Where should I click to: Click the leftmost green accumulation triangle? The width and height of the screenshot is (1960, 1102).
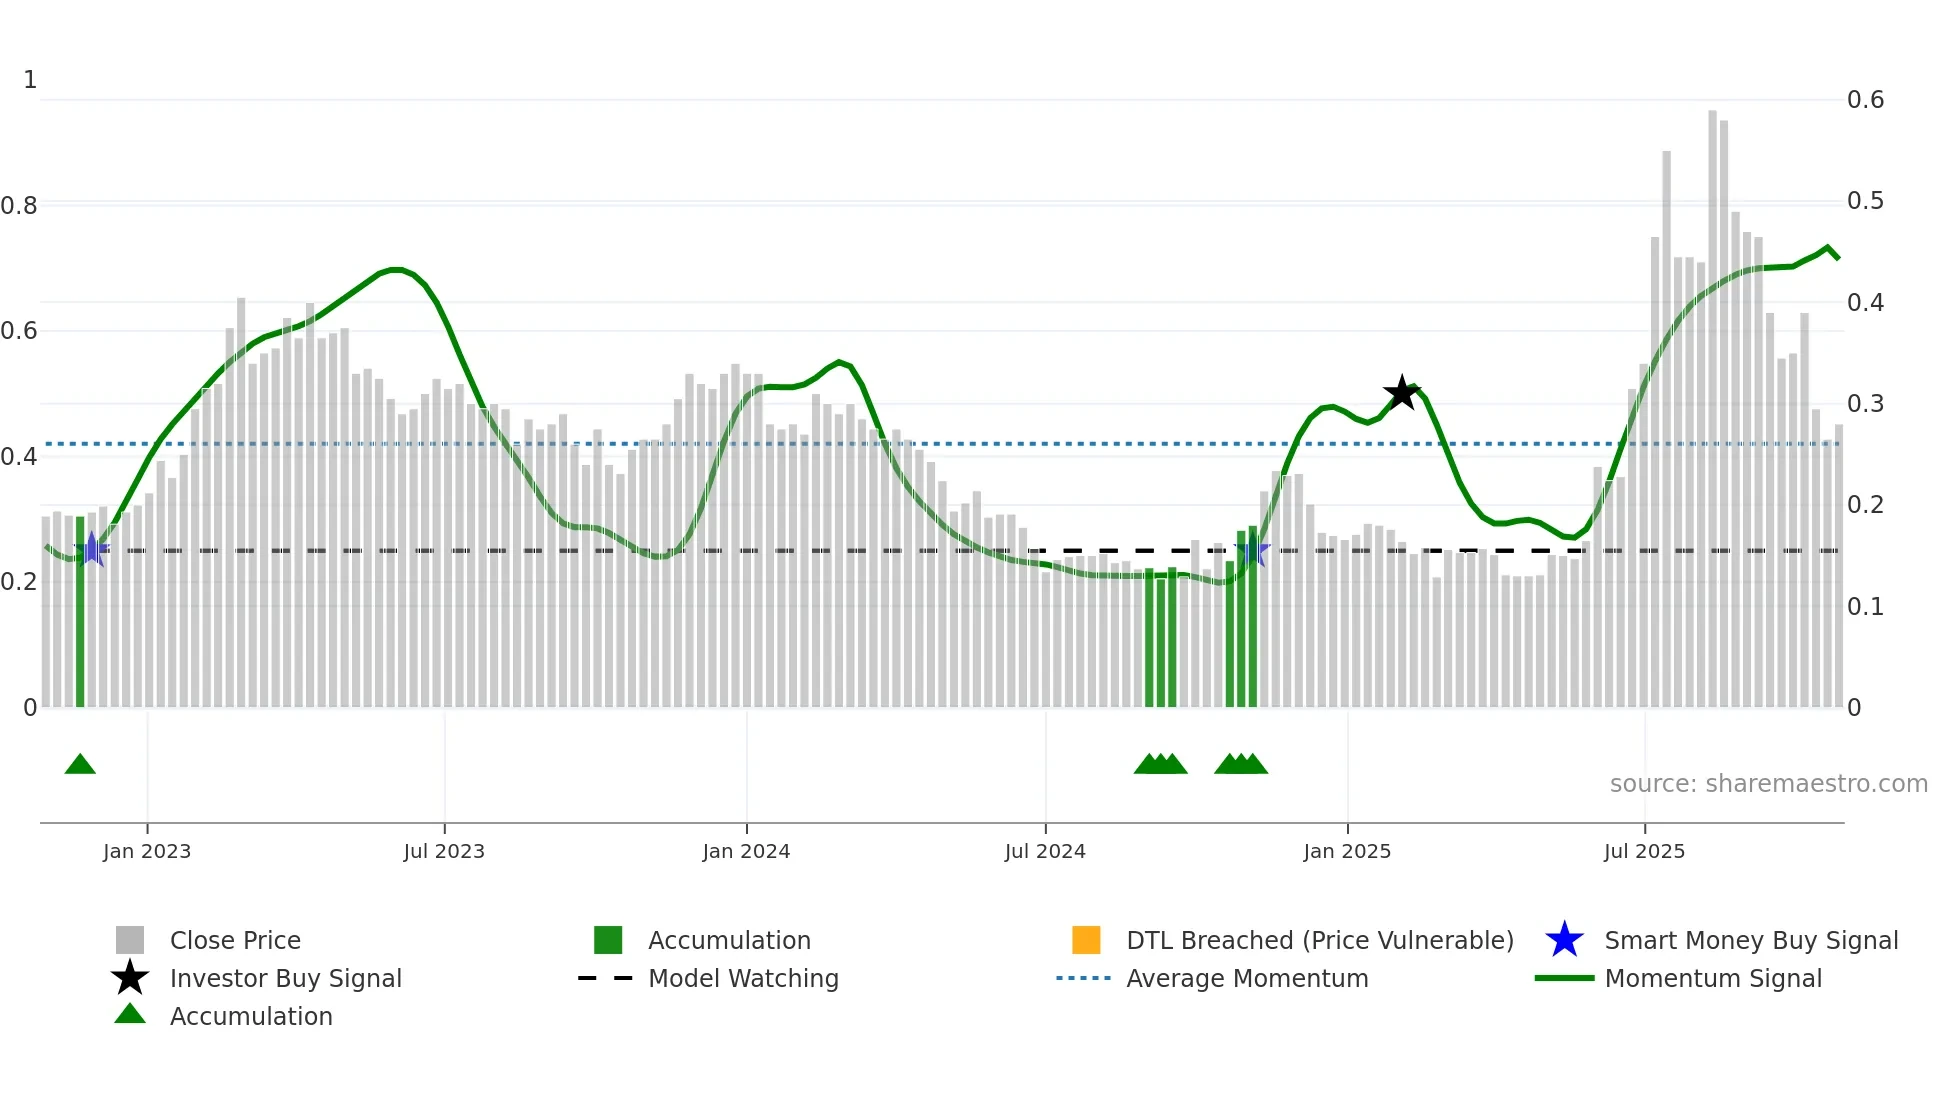(x=80, y=765)
